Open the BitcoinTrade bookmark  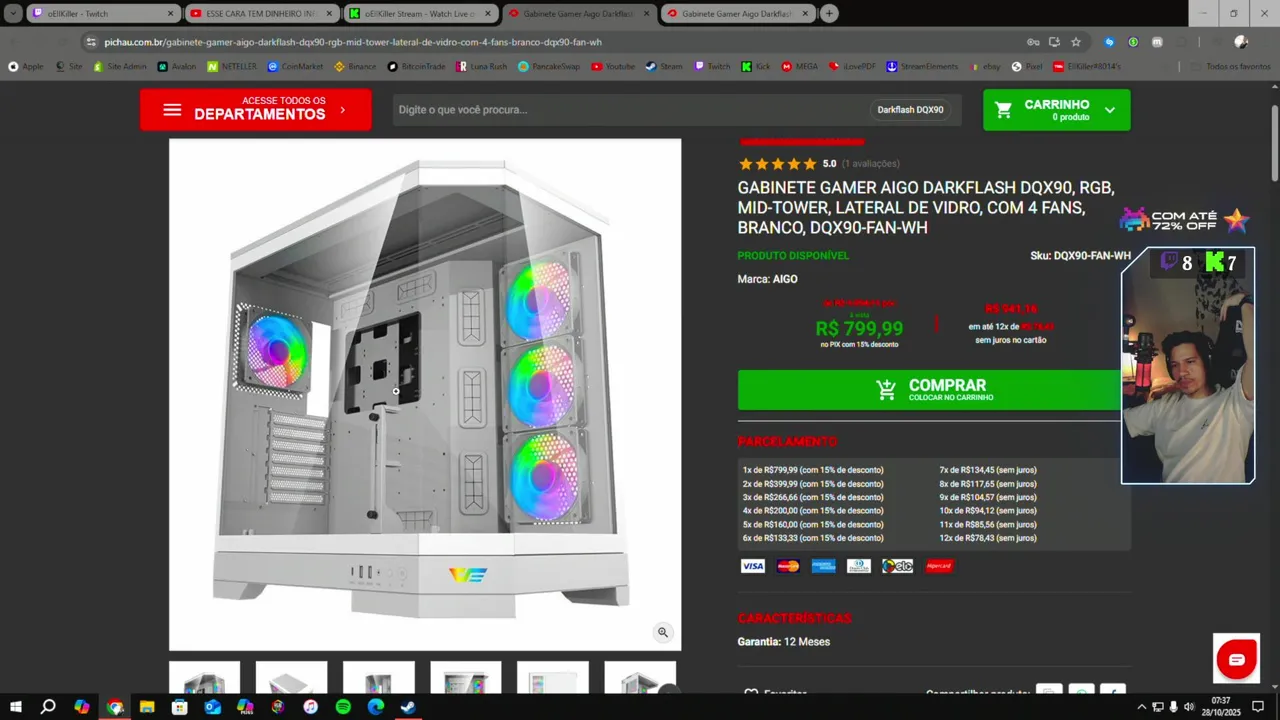(416, 66)
